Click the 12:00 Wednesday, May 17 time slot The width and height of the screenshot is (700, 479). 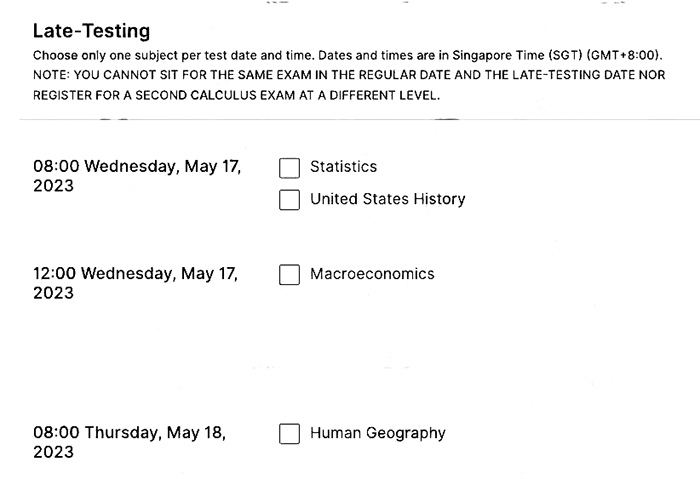pos(135,273)
